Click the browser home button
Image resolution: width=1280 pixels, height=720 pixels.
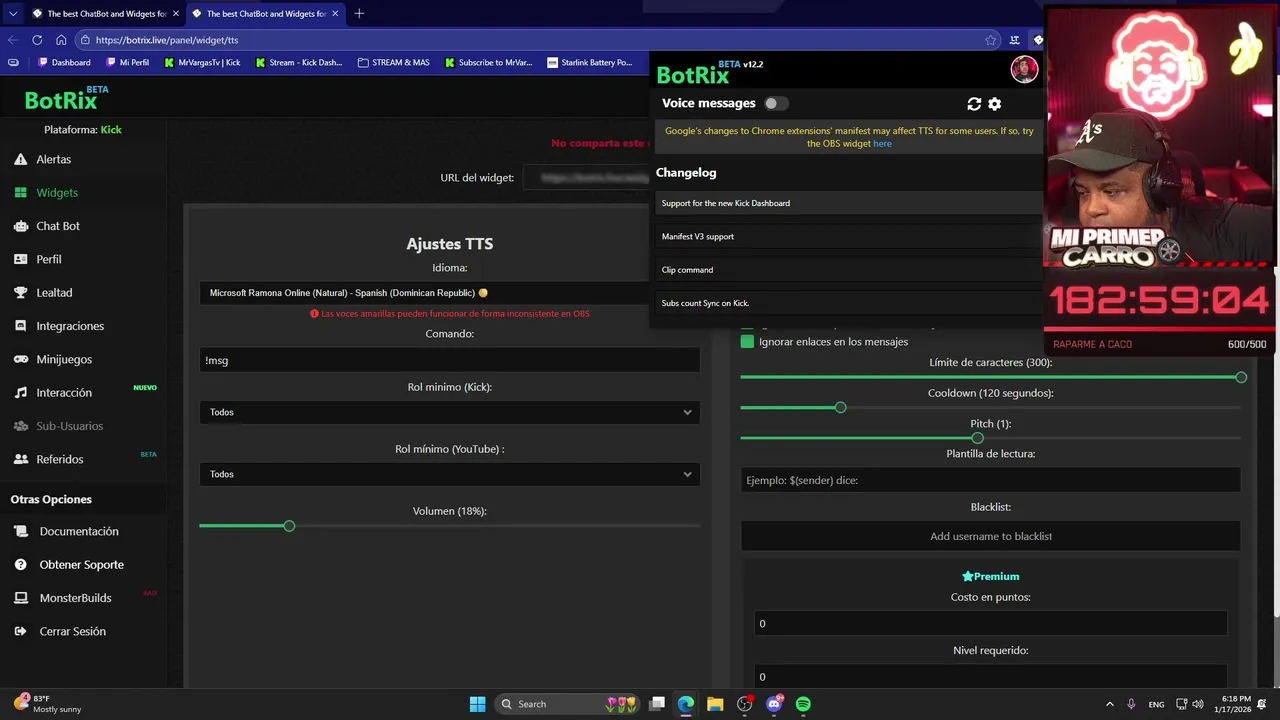point(61,40)
